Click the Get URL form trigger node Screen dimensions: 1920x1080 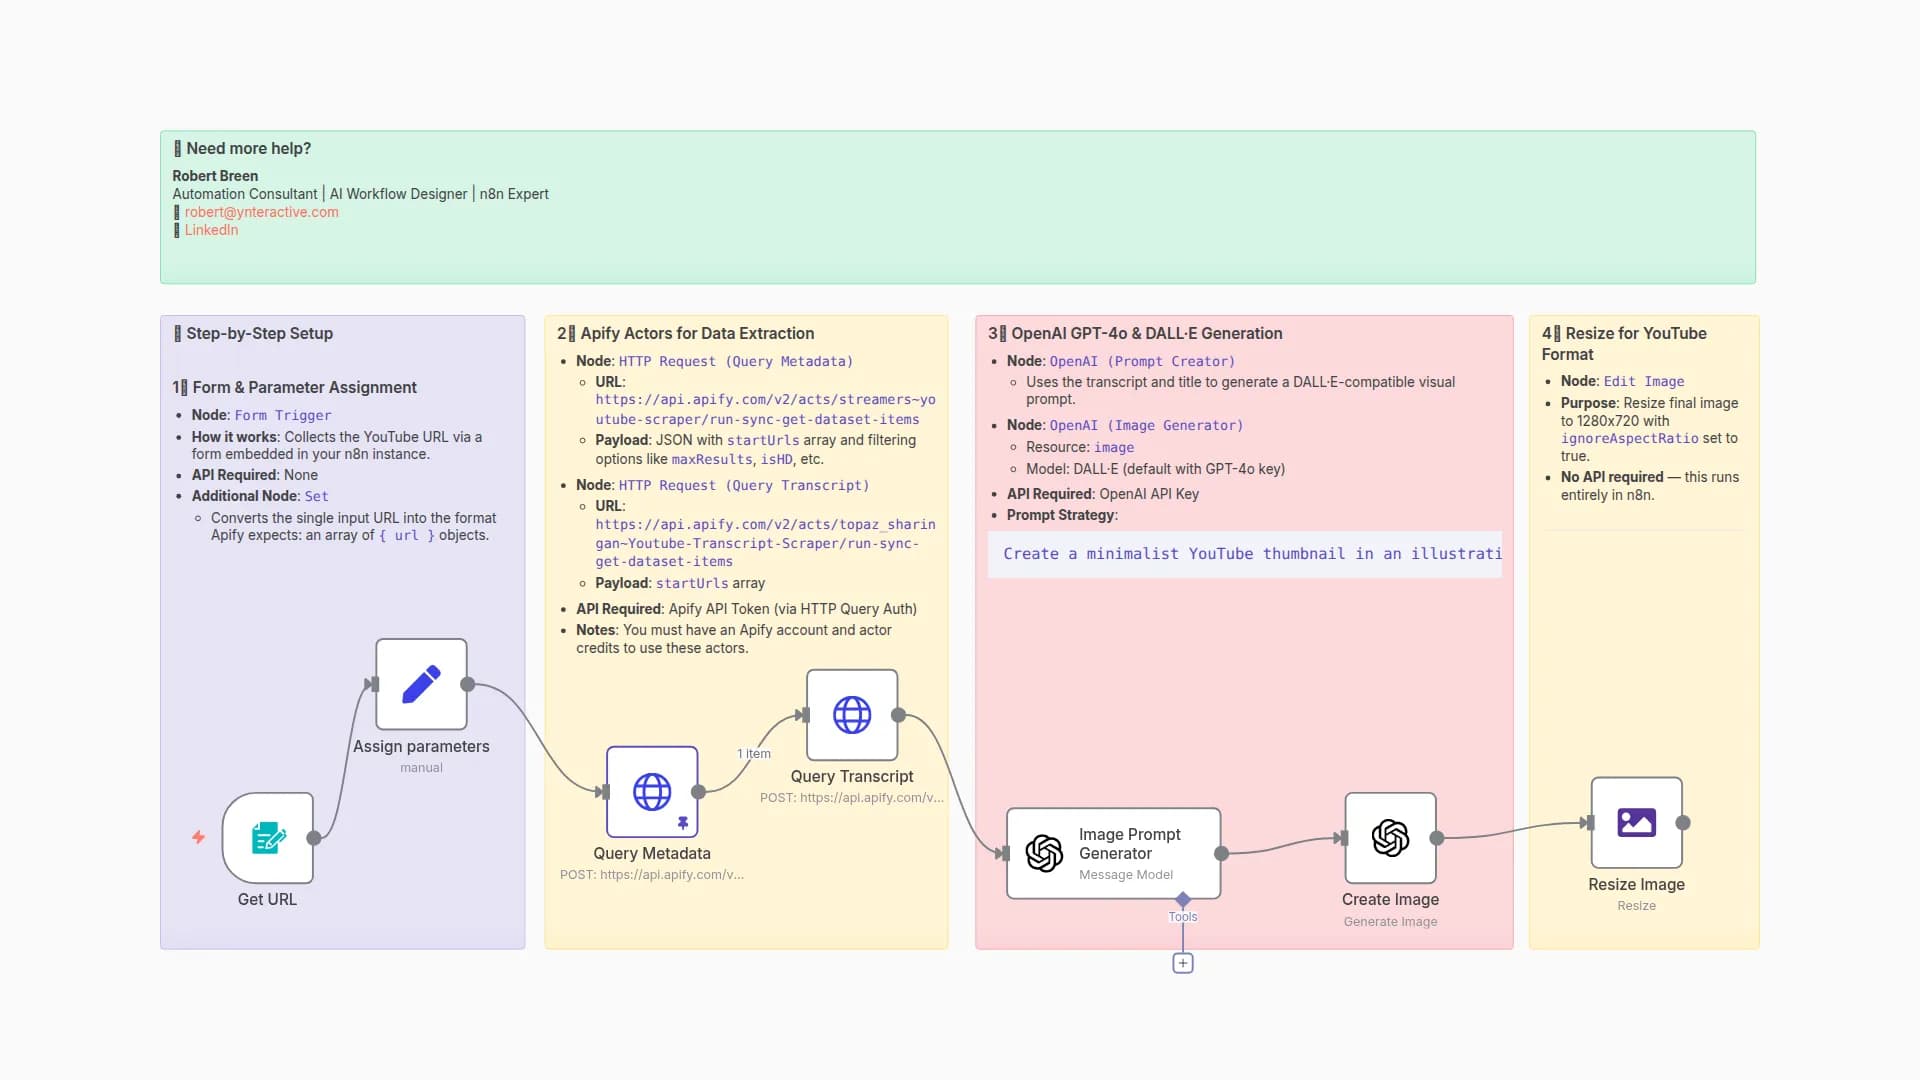click(267, 838)
